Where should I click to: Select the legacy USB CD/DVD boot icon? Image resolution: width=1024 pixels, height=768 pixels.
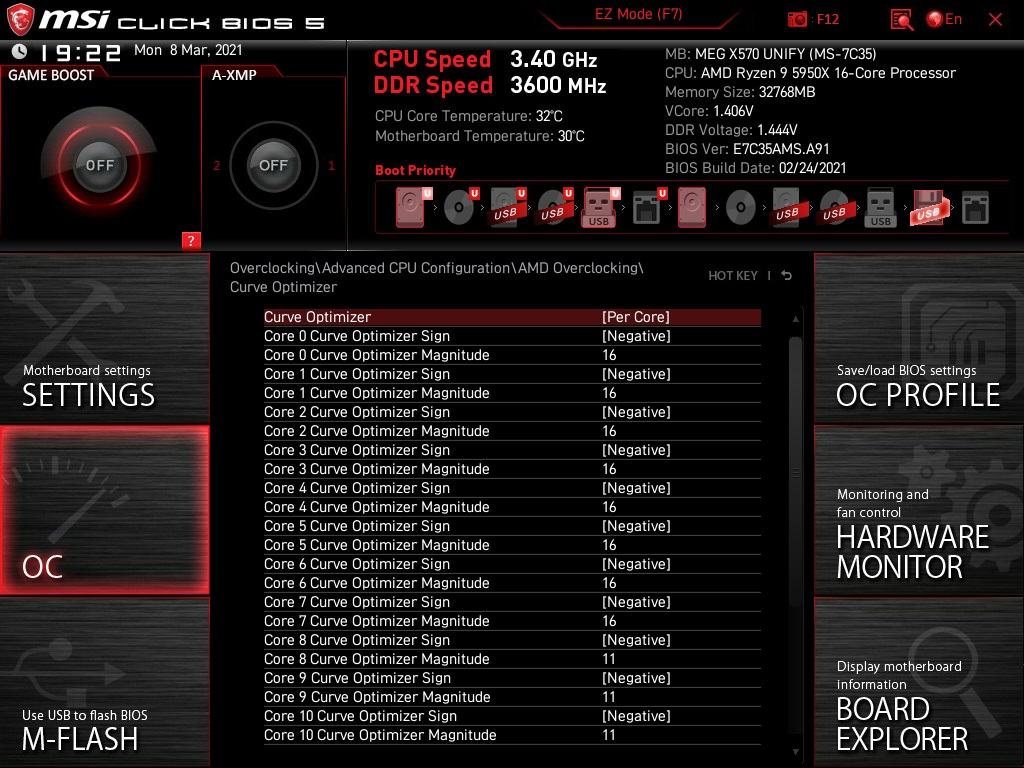tap(835, 207)
